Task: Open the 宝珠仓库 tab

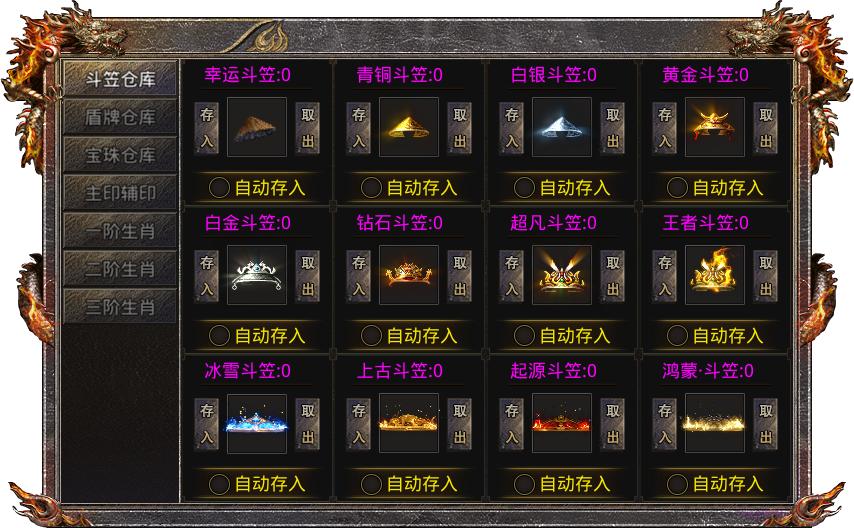Action: (120, 155)
